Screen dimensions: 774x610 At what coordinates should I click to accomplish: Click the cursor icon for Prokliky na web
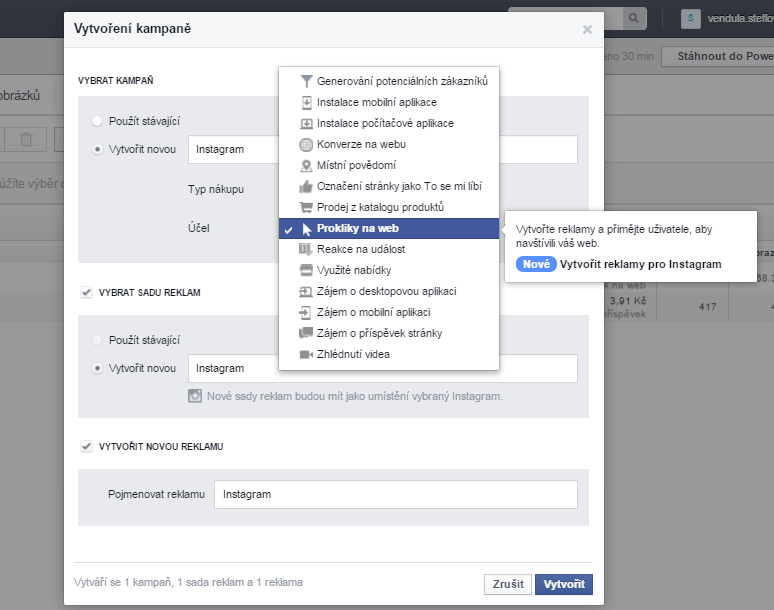306,229
